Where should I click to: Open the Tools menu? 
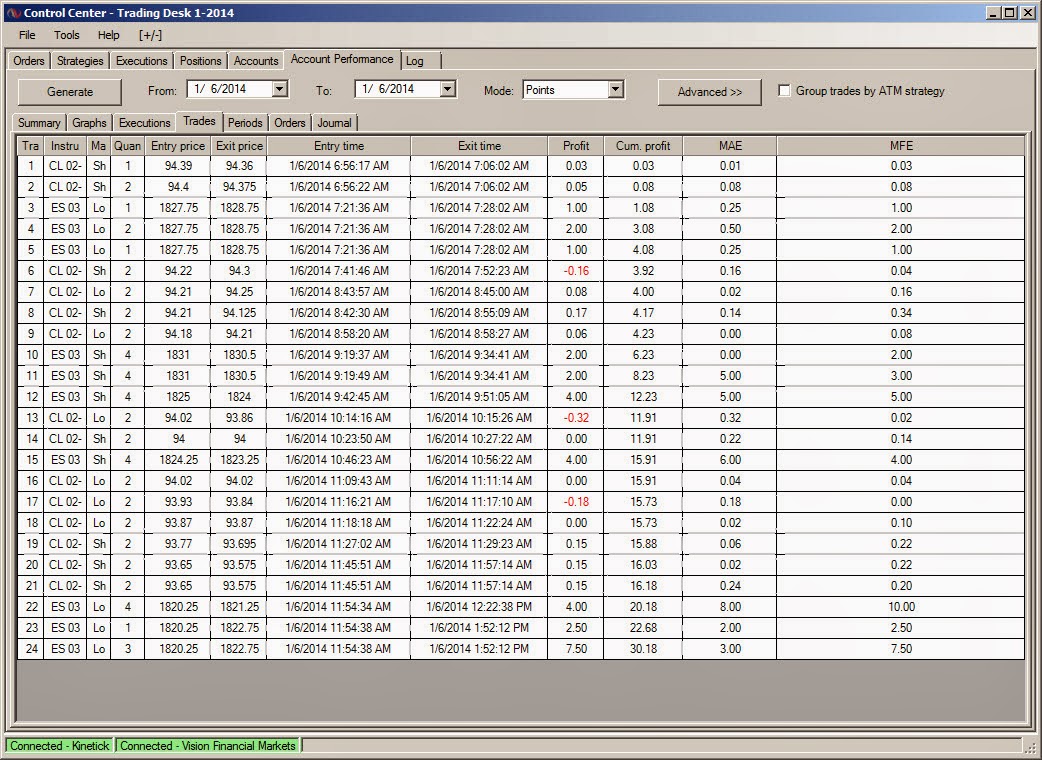click(66, 35)
